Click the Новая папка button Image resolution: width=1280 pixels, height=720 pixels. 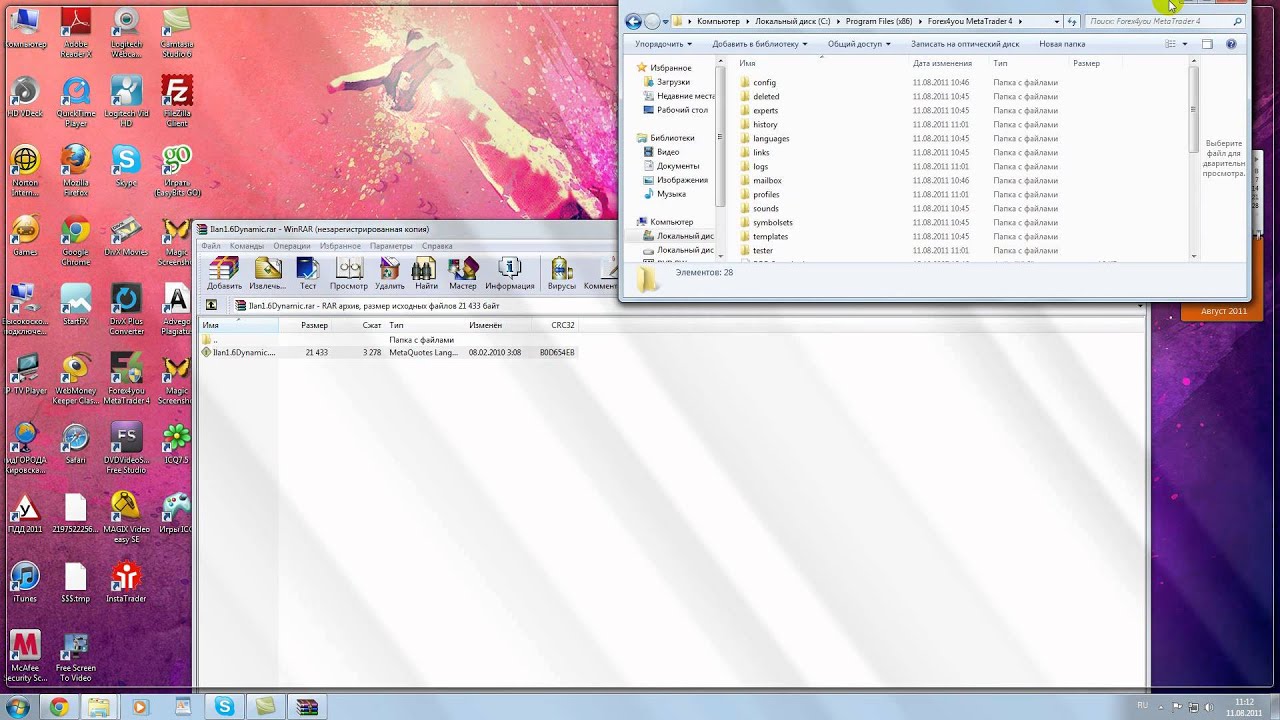[1061, 44]
